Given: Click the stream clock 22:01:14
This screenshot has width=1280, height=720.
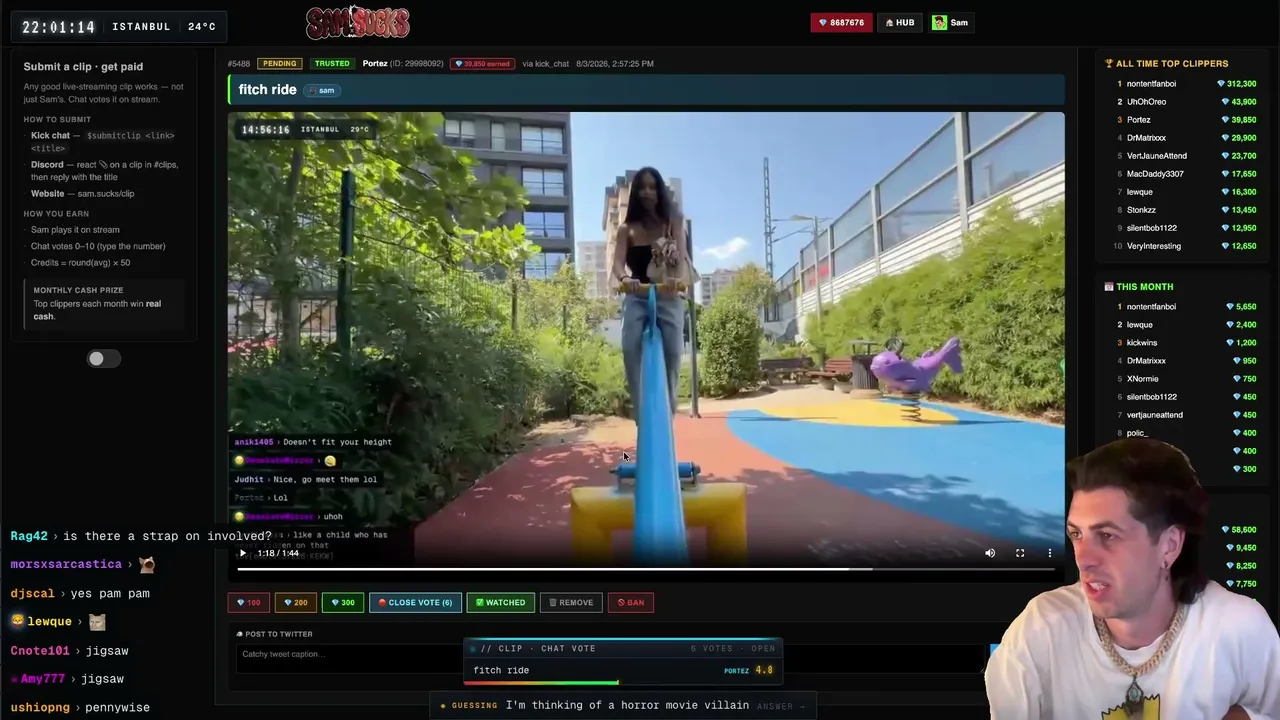Looking at the screenshot, I should point(59,27).
